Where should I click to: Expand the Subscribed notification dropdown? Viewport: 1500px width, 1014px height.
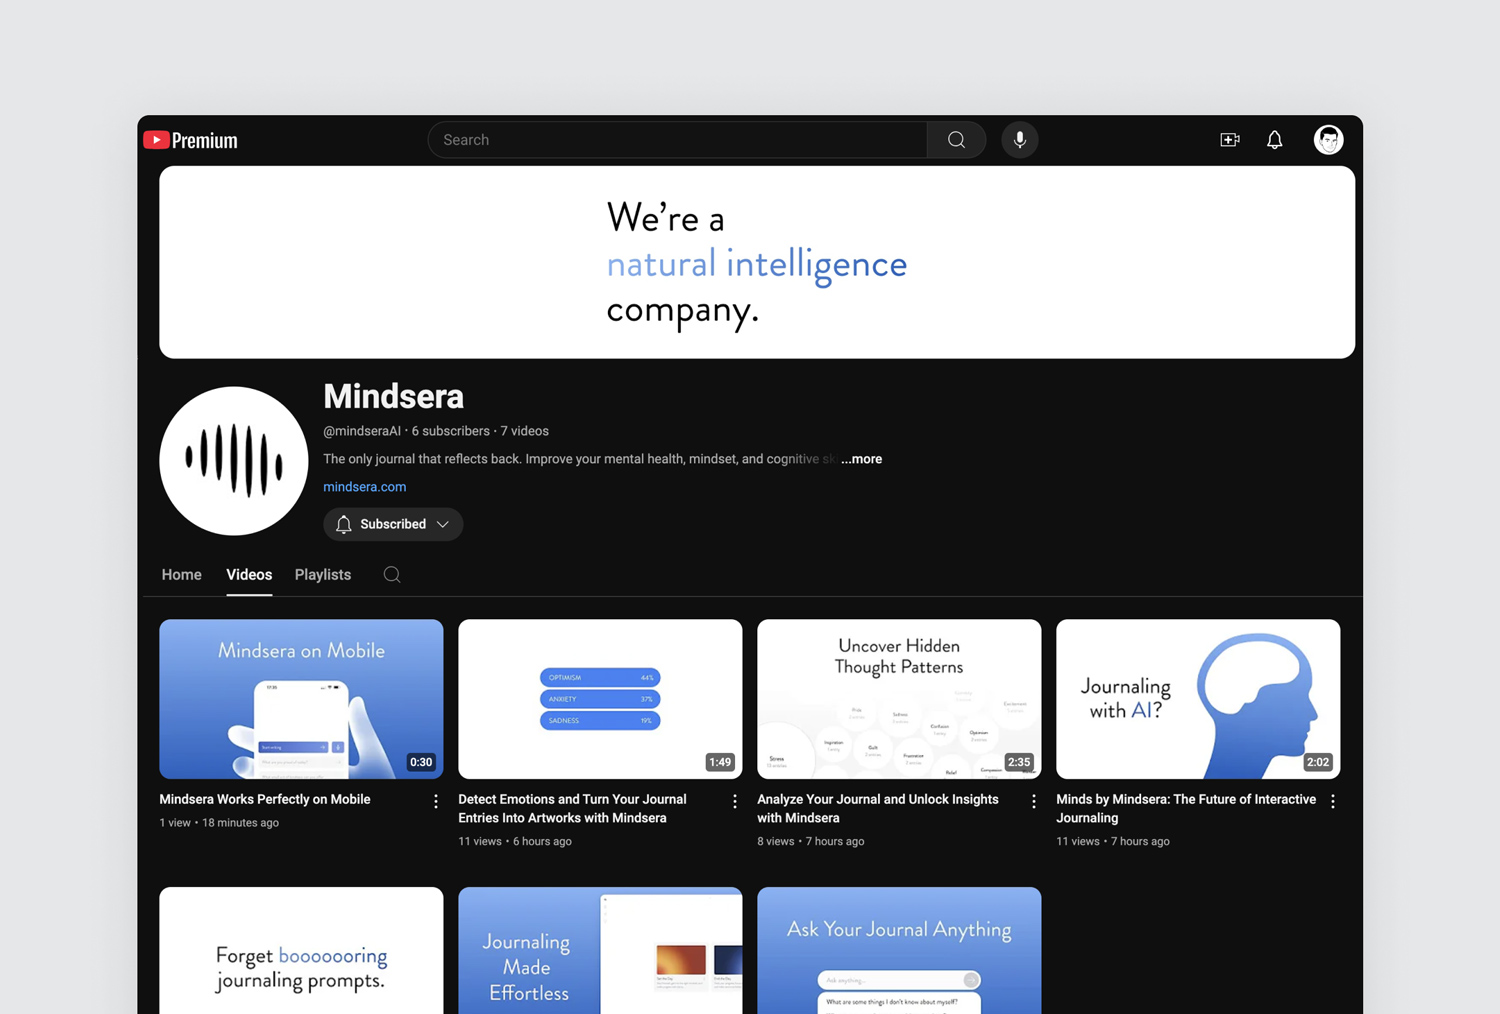(x=393, y=524)
